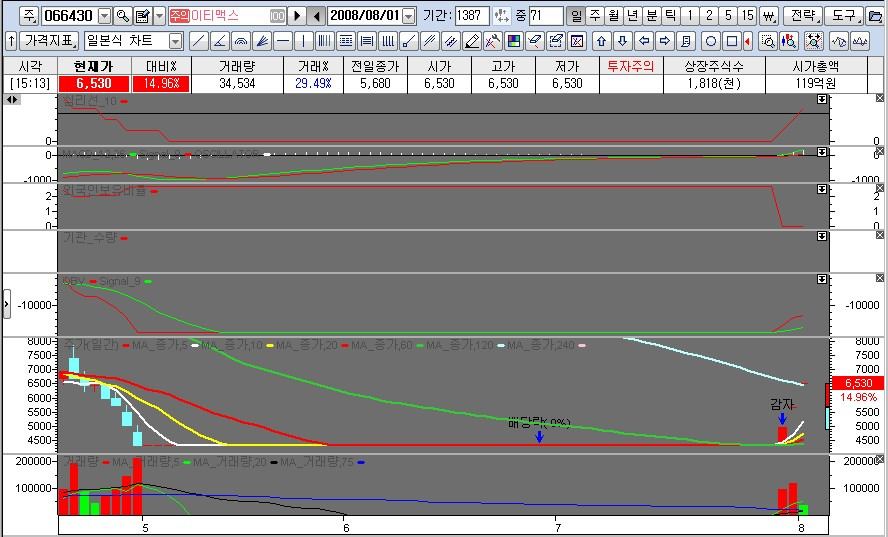
Task: Click the 중 input field showing 71
Action: 546,16
